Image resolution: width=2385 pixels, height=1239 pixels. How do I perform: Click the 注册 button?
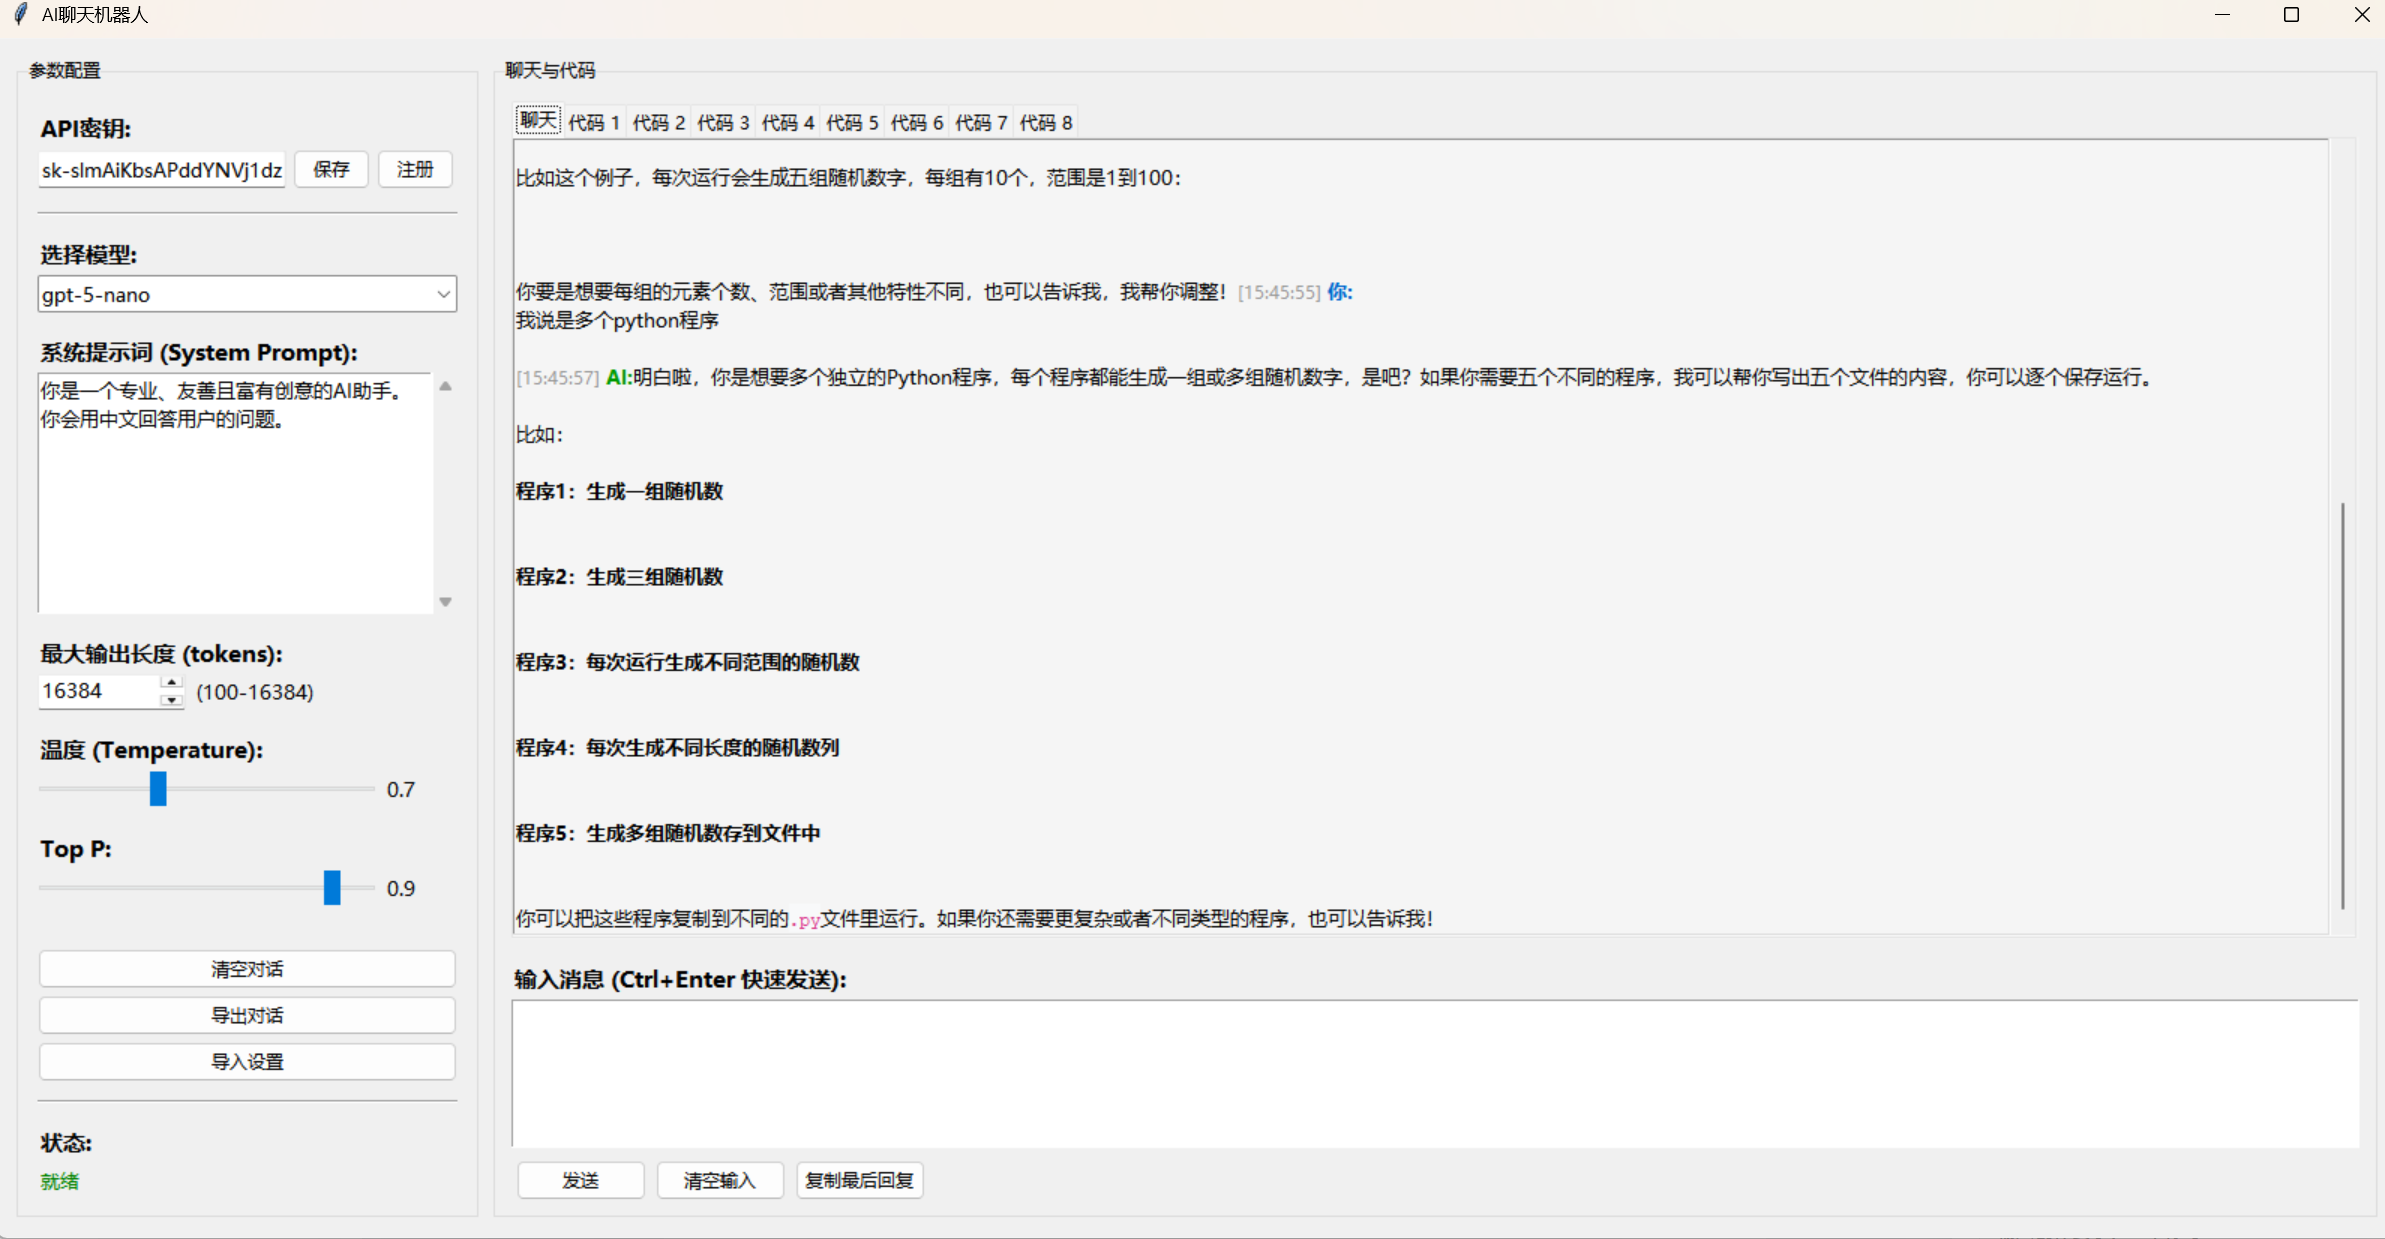415,169
